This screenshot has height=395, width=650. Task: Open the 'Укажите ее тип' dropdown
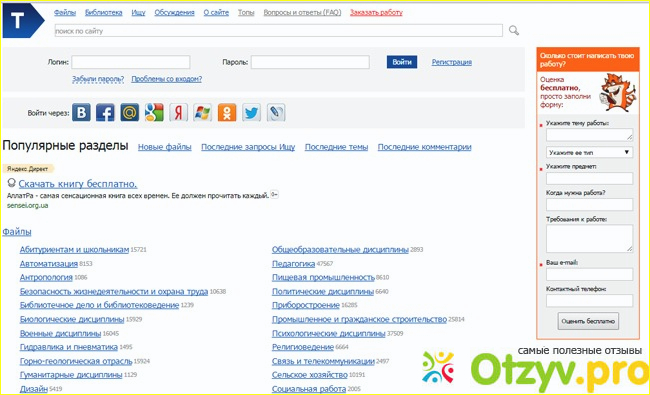(x=589, y=152)
